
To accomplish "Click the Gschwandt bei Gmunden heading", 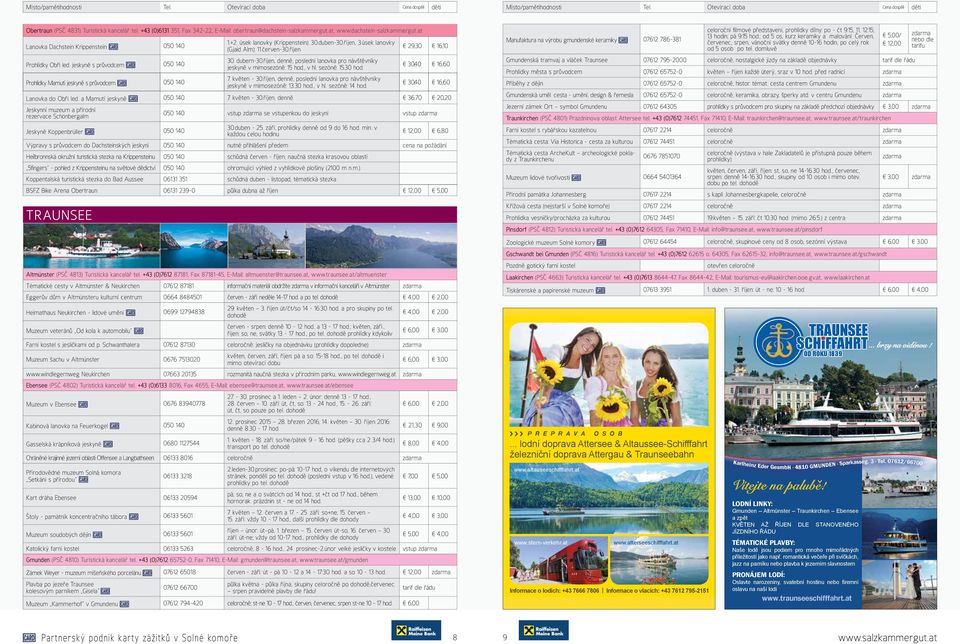I will click(719, 253).
